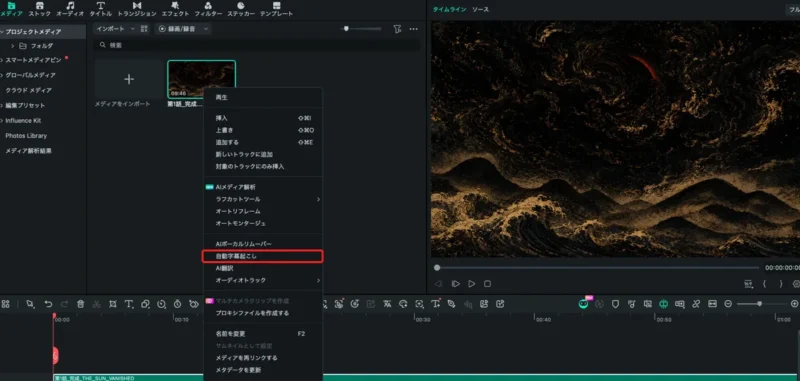Image resolution: width=800 pixels, height=381 pixels.
Task: Click the delete trash icon in timeline toolbar
Action: pyautogui.click(x=80, y=304)
